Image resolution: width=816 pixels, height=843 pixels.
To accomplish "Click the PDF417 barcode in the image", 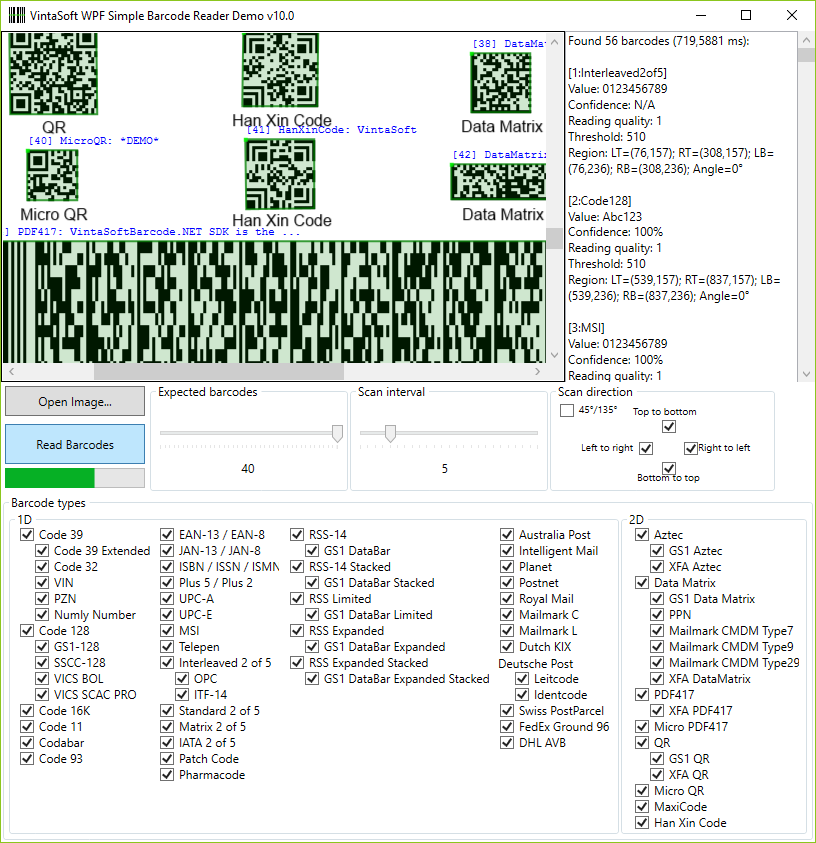I will (274, 302).
